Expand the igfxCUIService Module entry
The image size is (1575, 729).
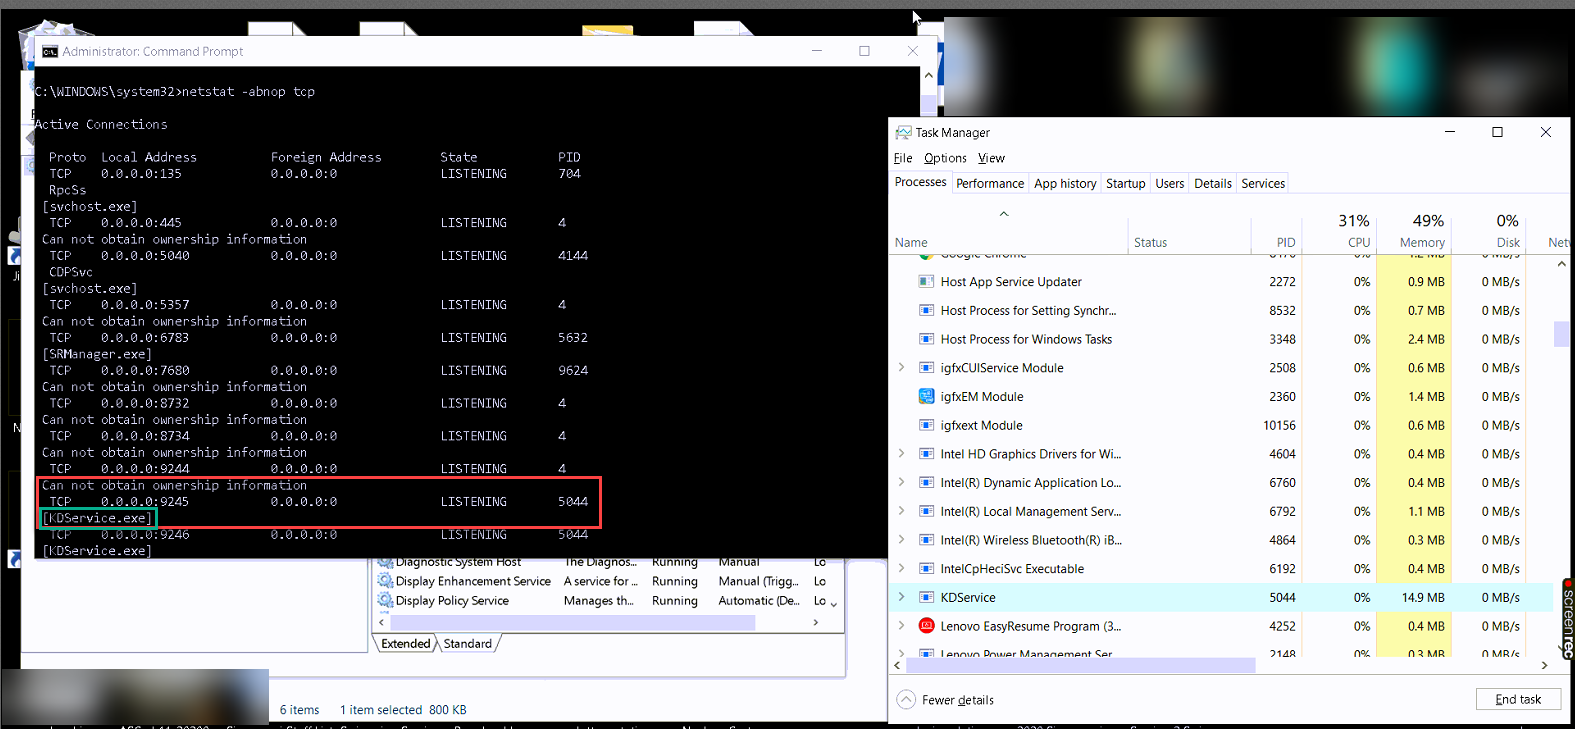click(x=901, y=368)
